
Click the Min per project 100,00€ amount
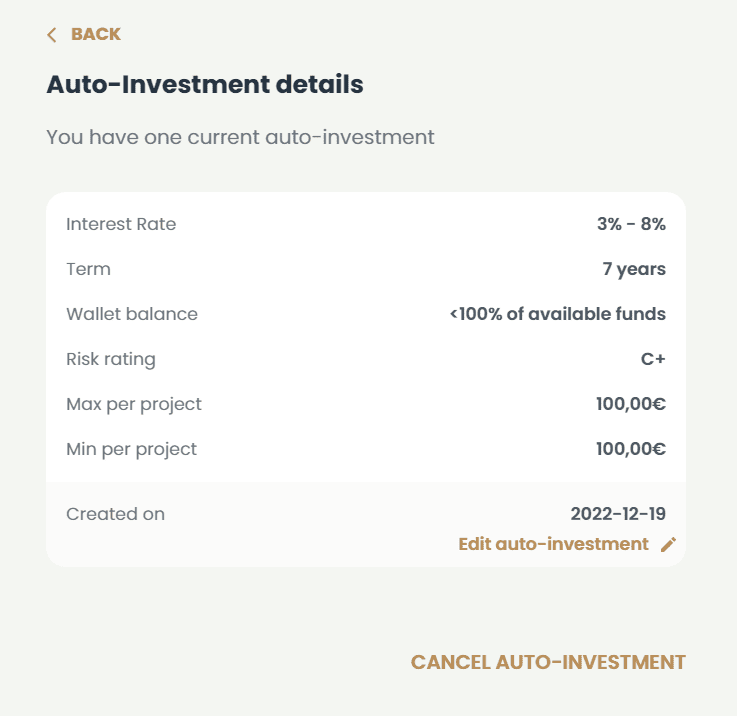pos(630,449)
